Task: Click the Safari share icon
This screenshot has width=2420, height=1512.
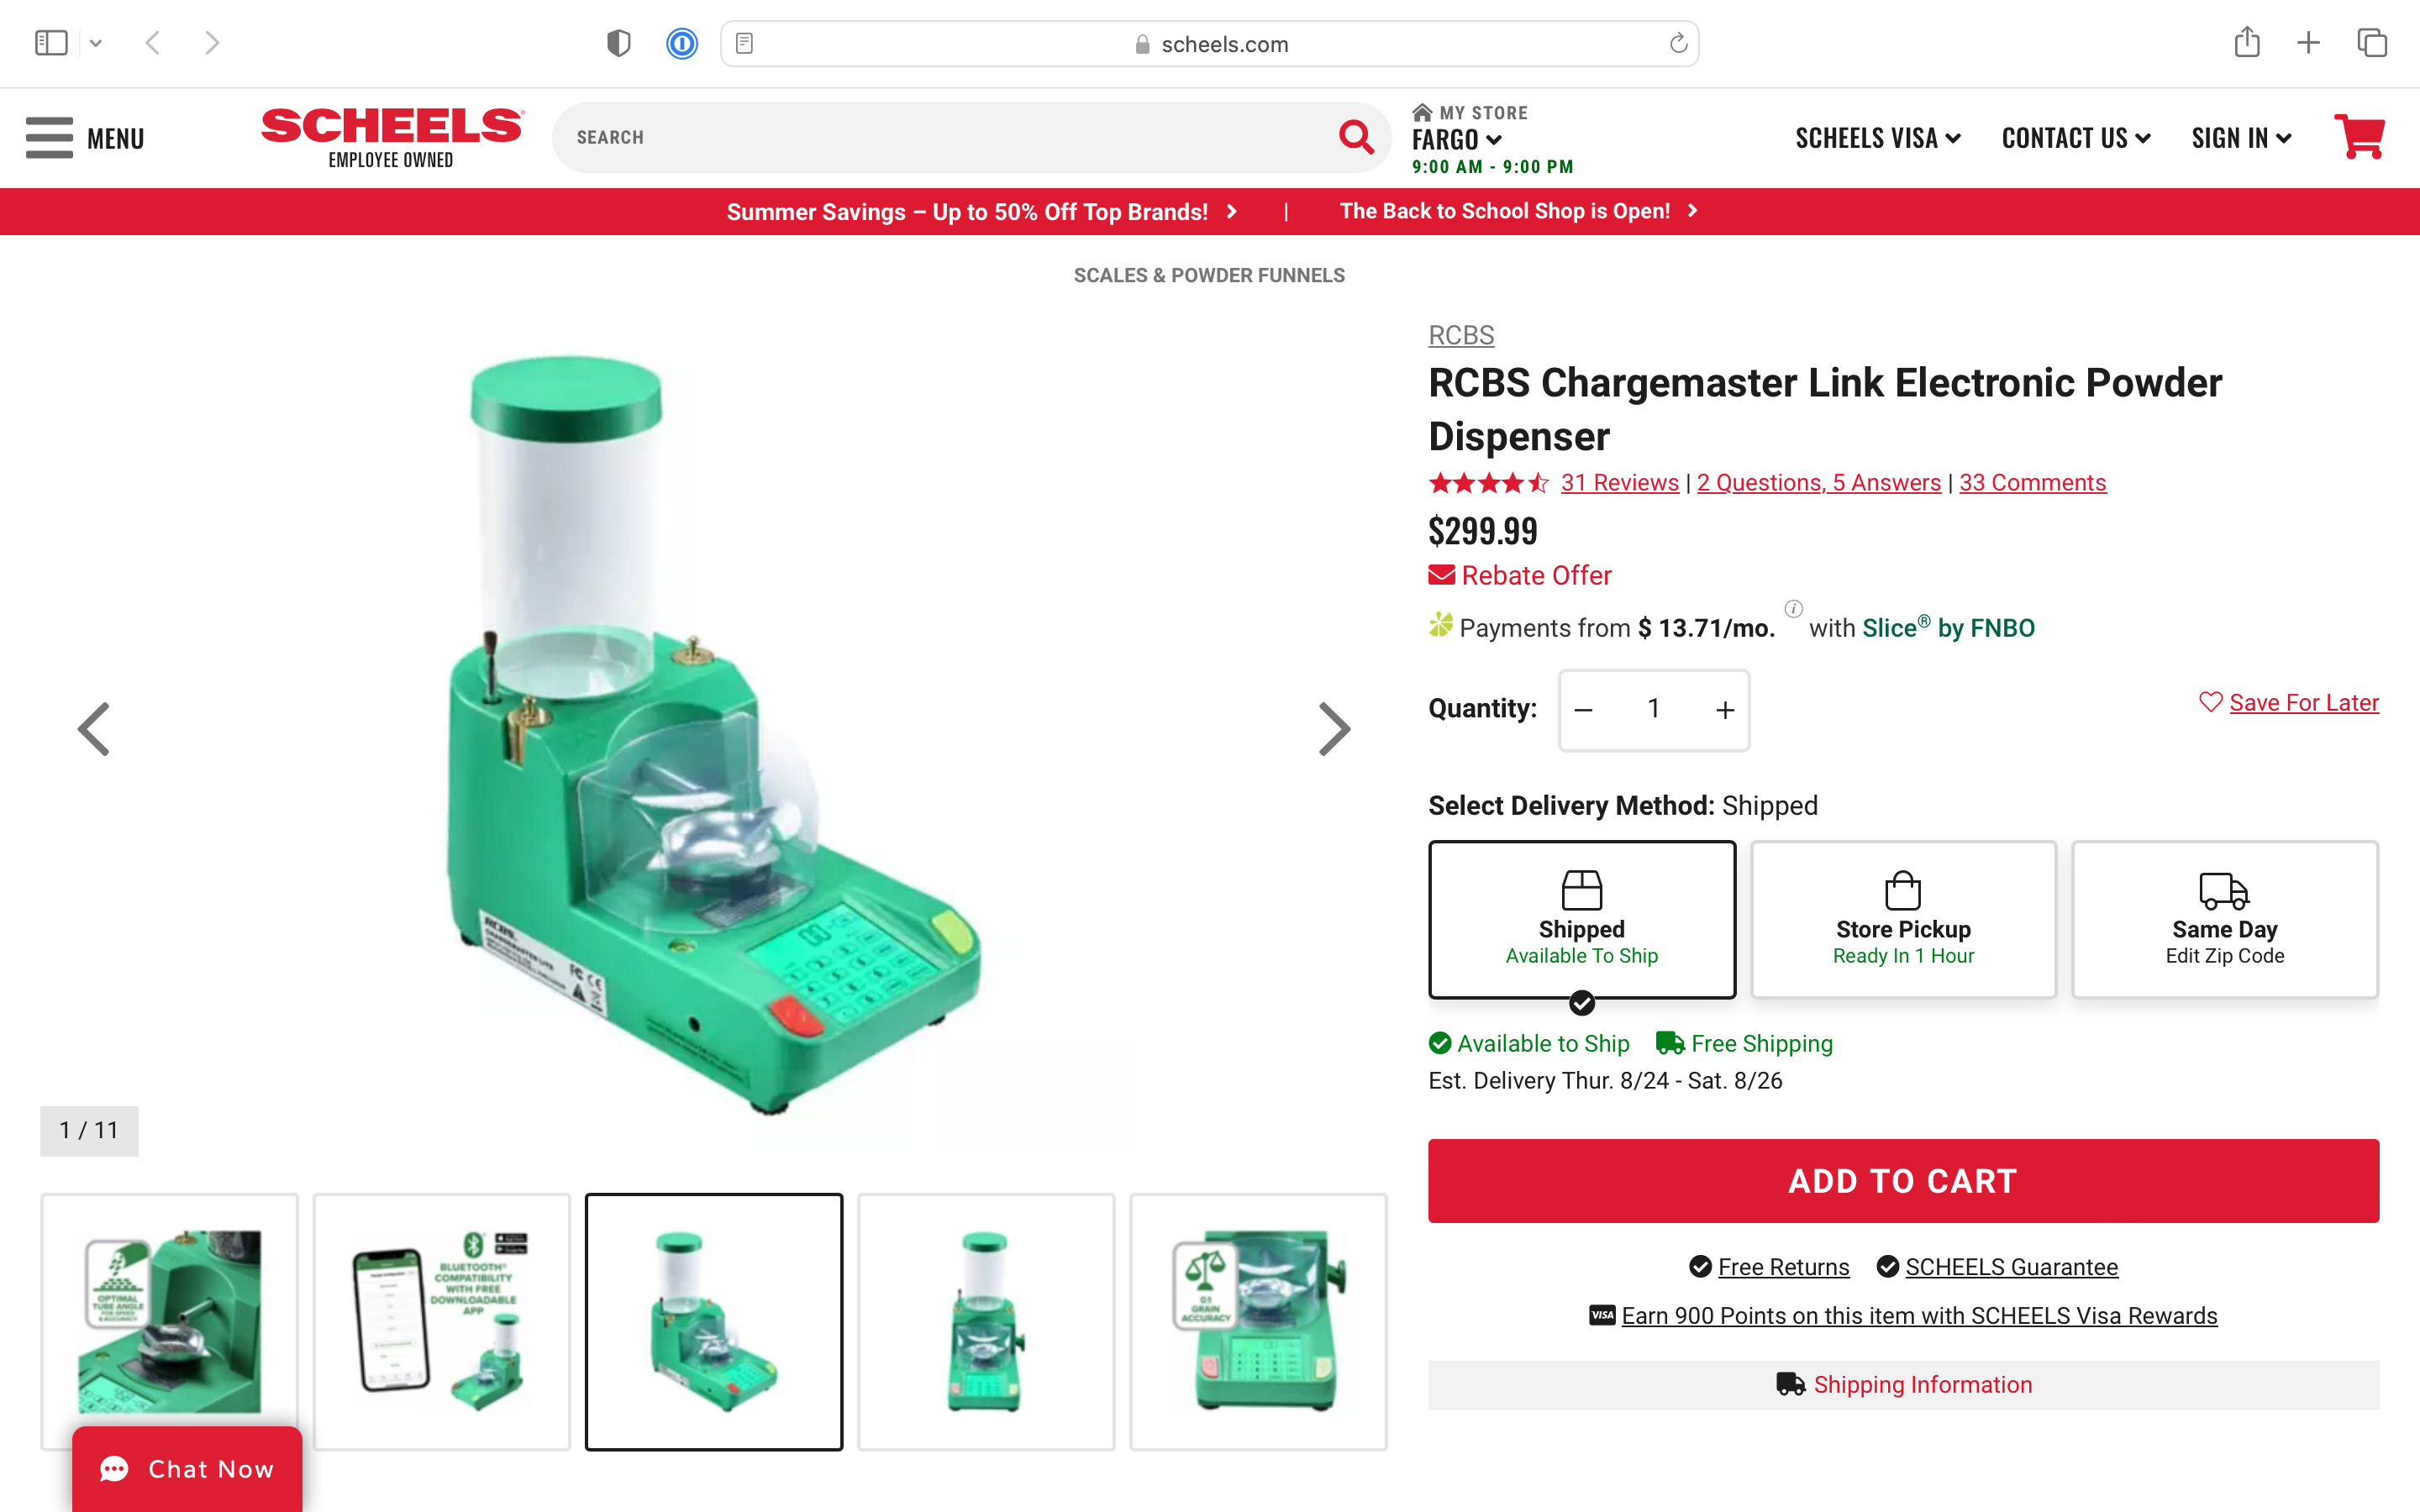Action: pyautogui.click(x=2247, y=42)
